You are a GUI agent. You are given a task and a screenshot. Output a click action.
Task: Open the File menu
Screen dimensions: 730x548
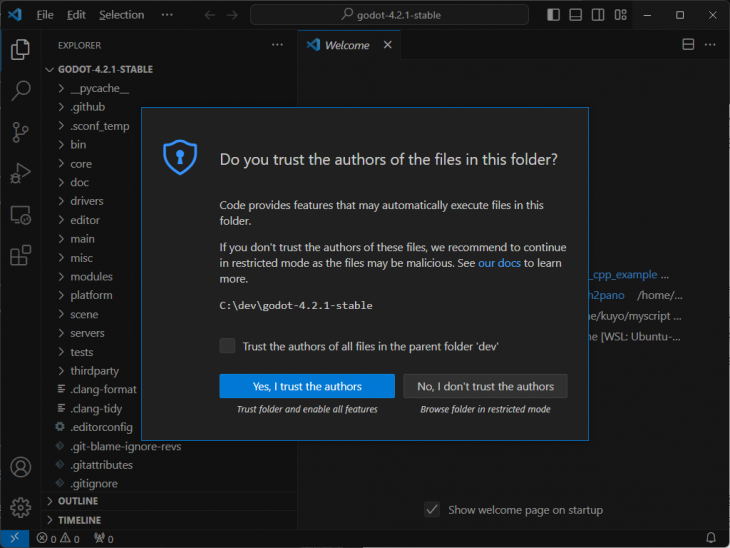(x=45, y=15)
